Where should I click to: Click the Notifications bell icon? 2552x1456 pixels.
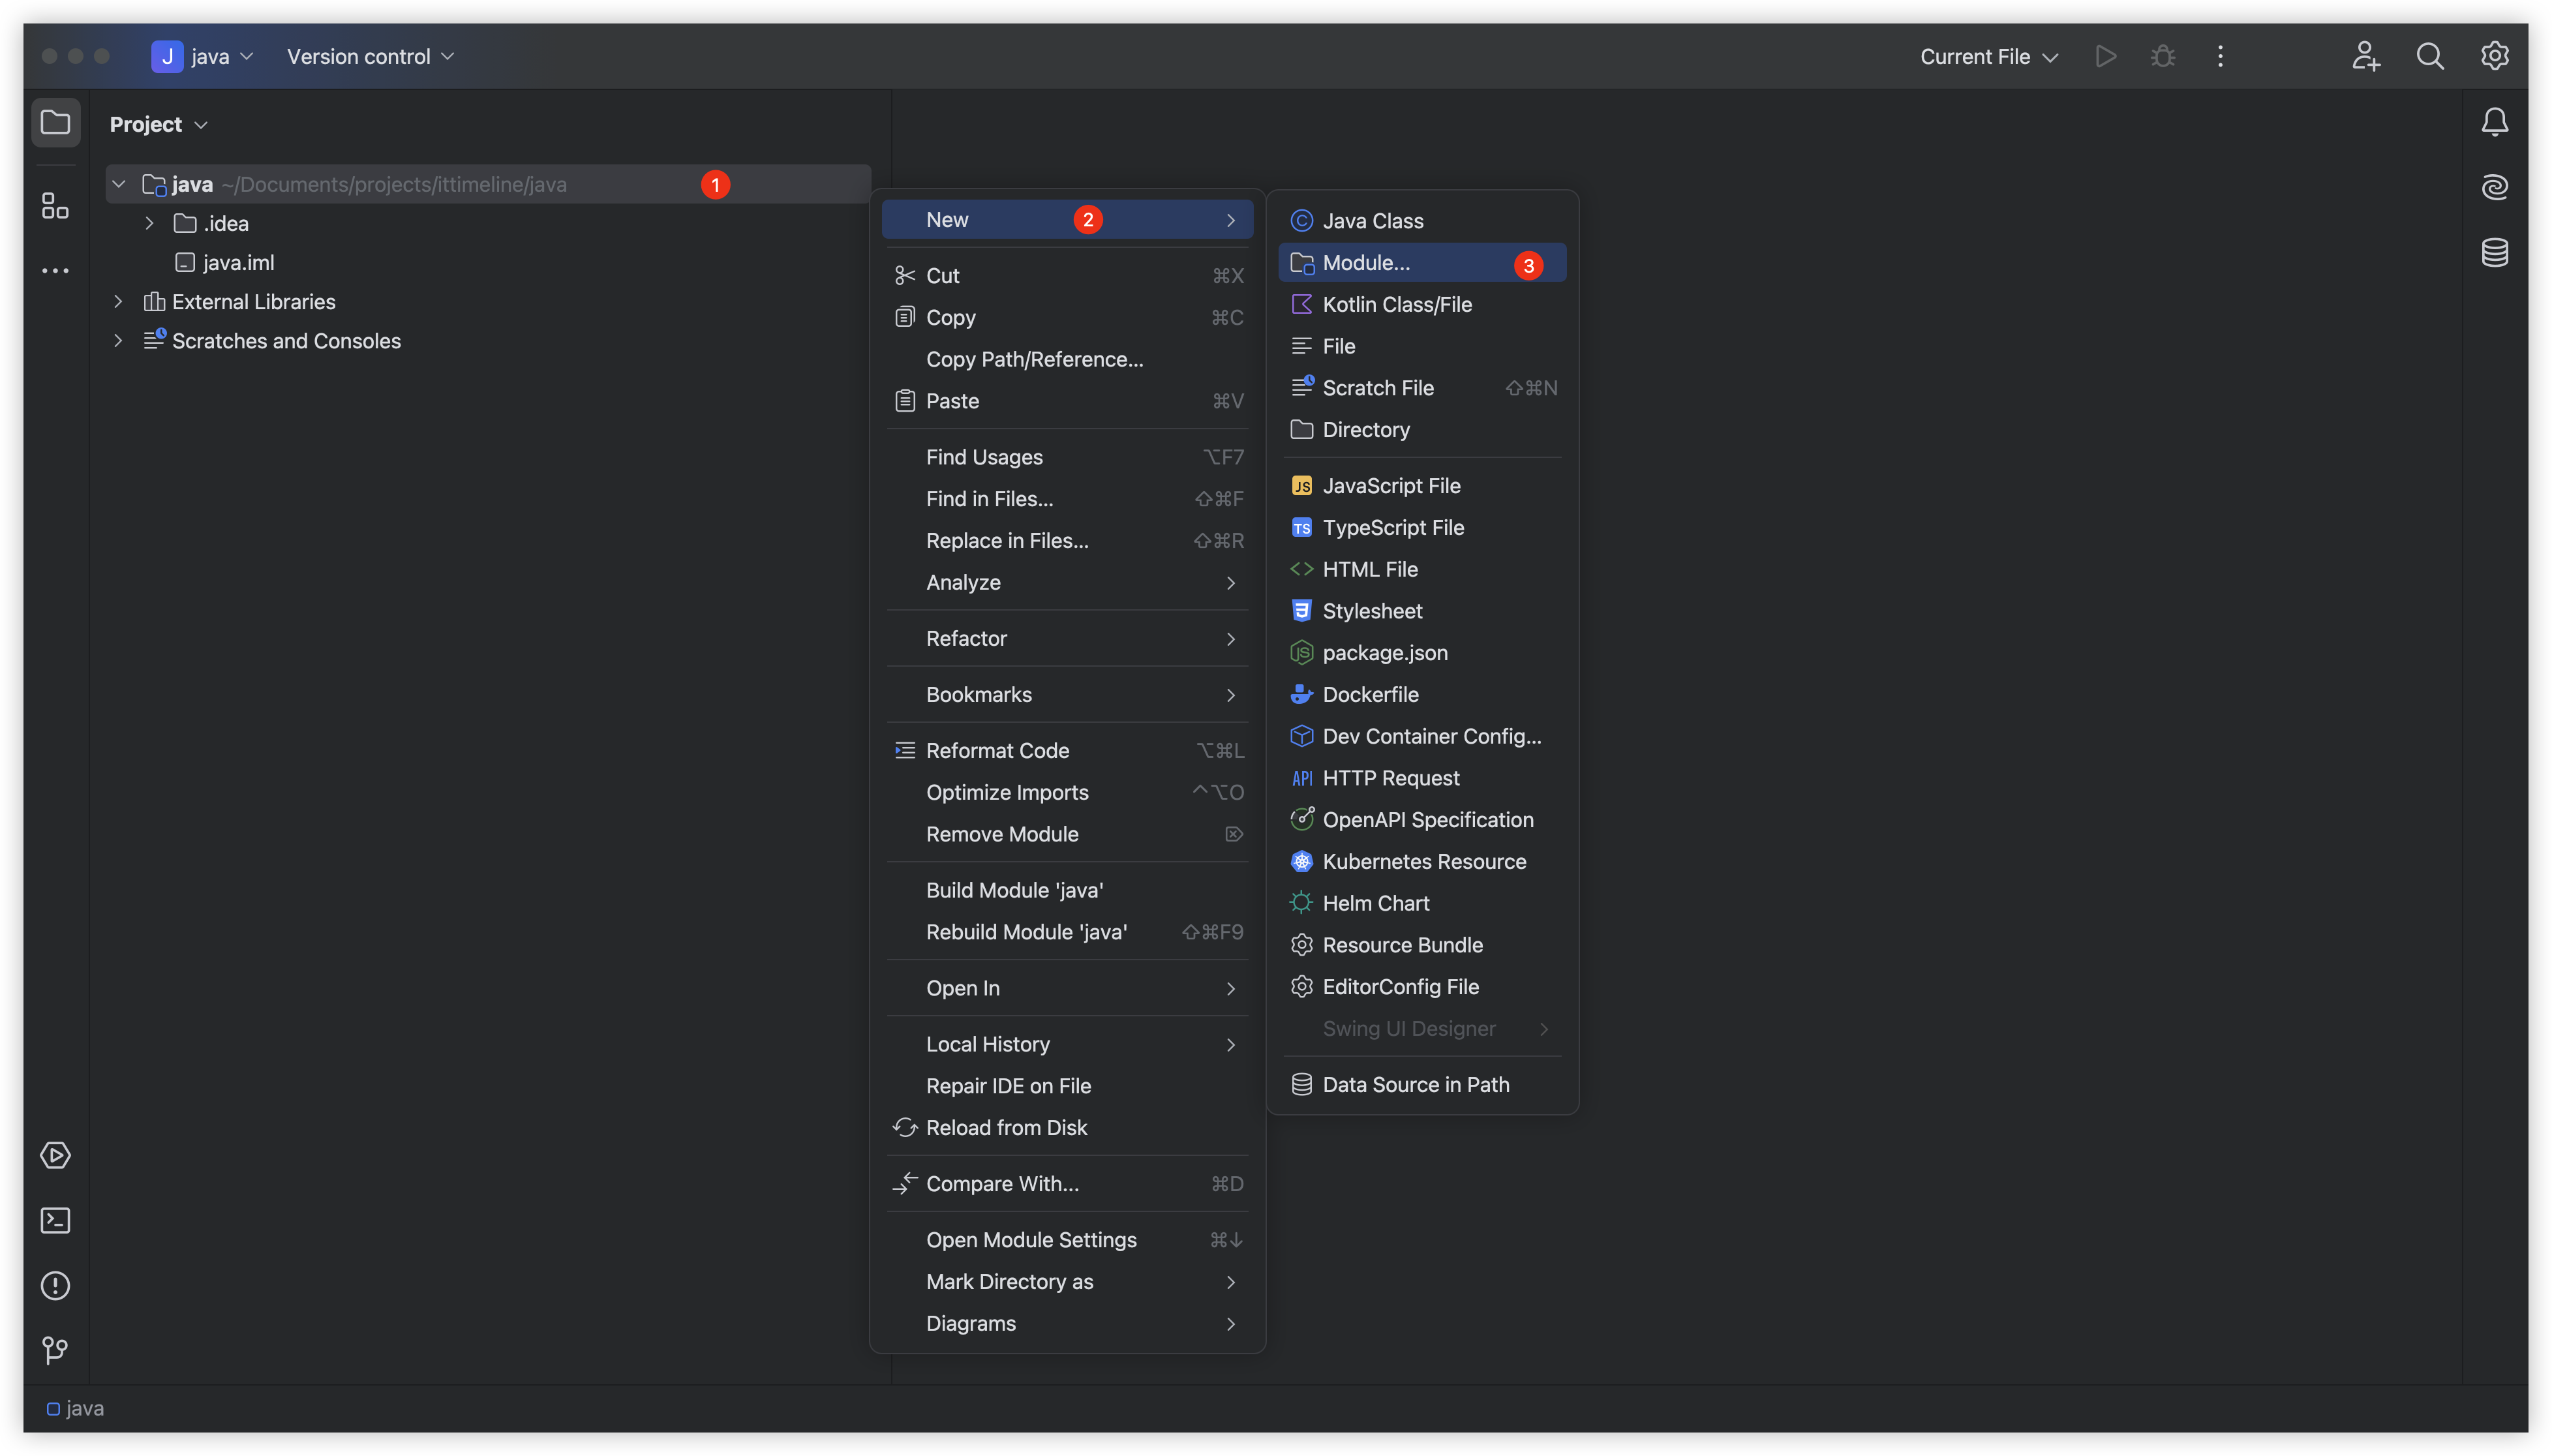pyautogui.click(x=2494, y=122)
